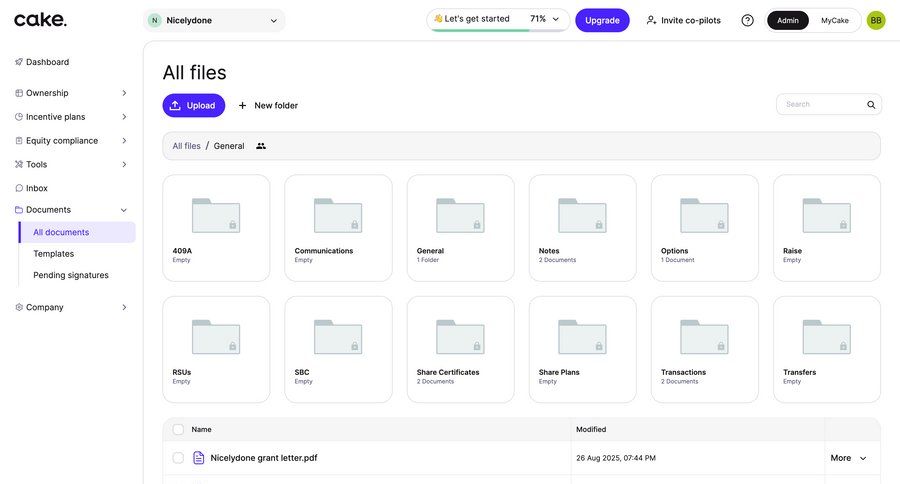Open Pending signatures

tap(71, 275)
